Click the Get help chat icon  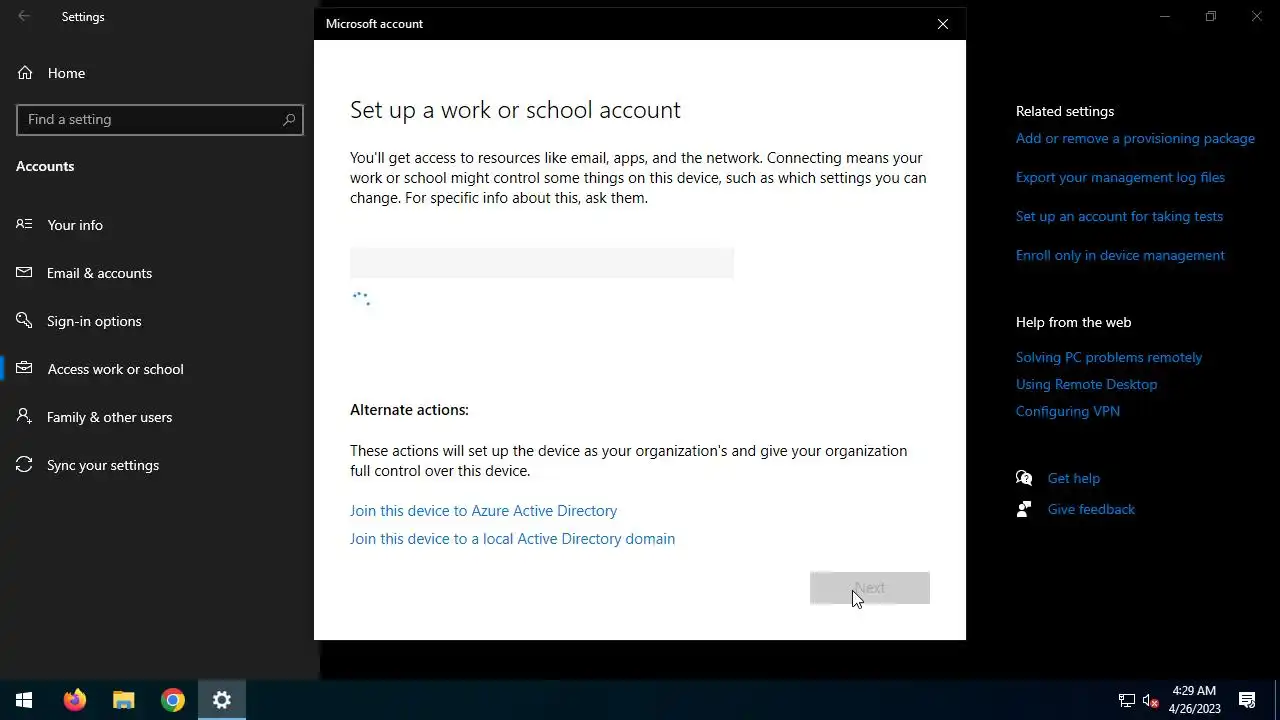tap(1024, 478)
